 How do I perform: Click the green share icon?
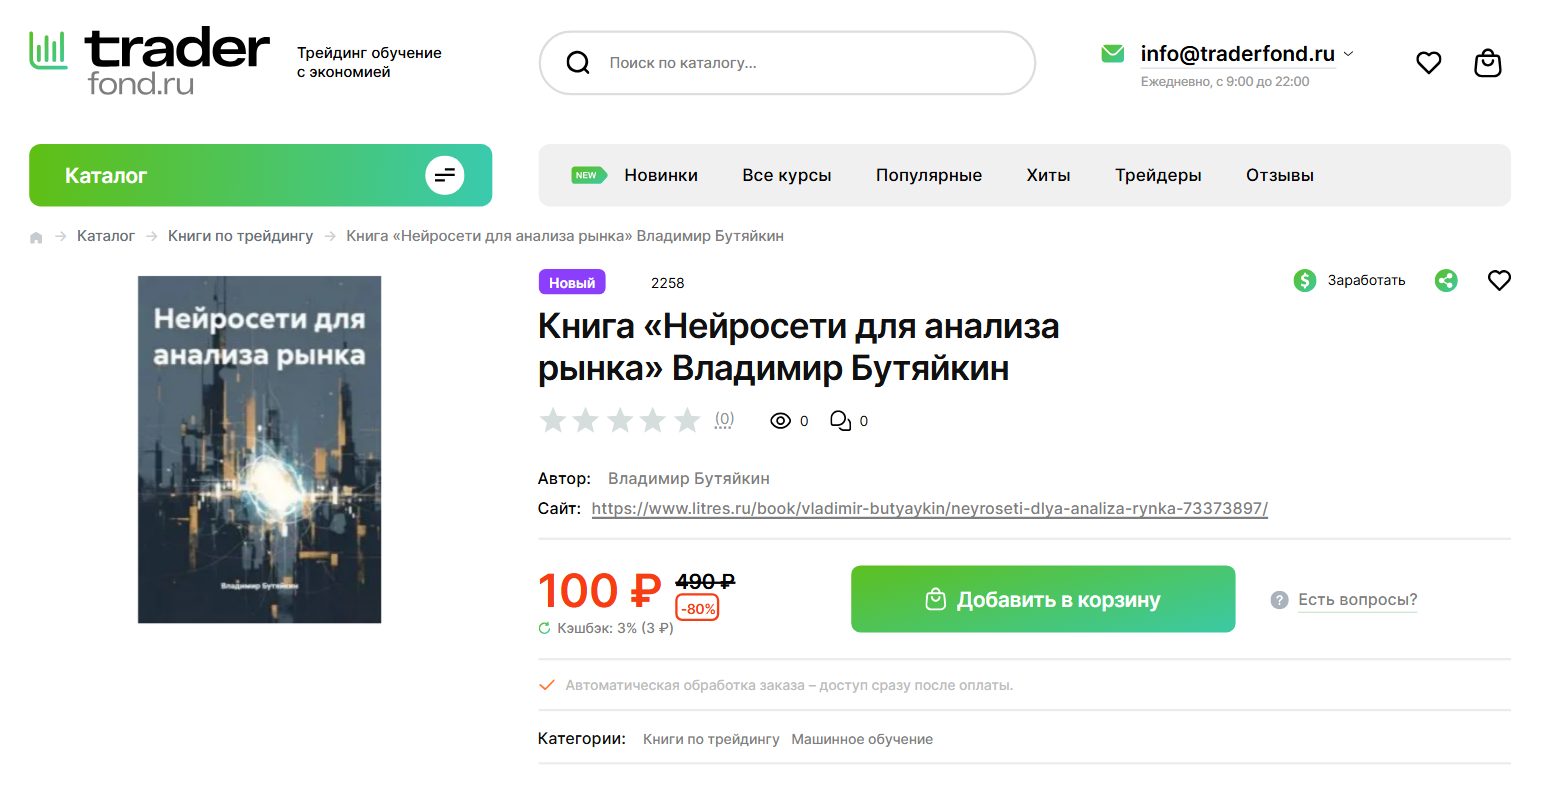[x=1446, y=281]
